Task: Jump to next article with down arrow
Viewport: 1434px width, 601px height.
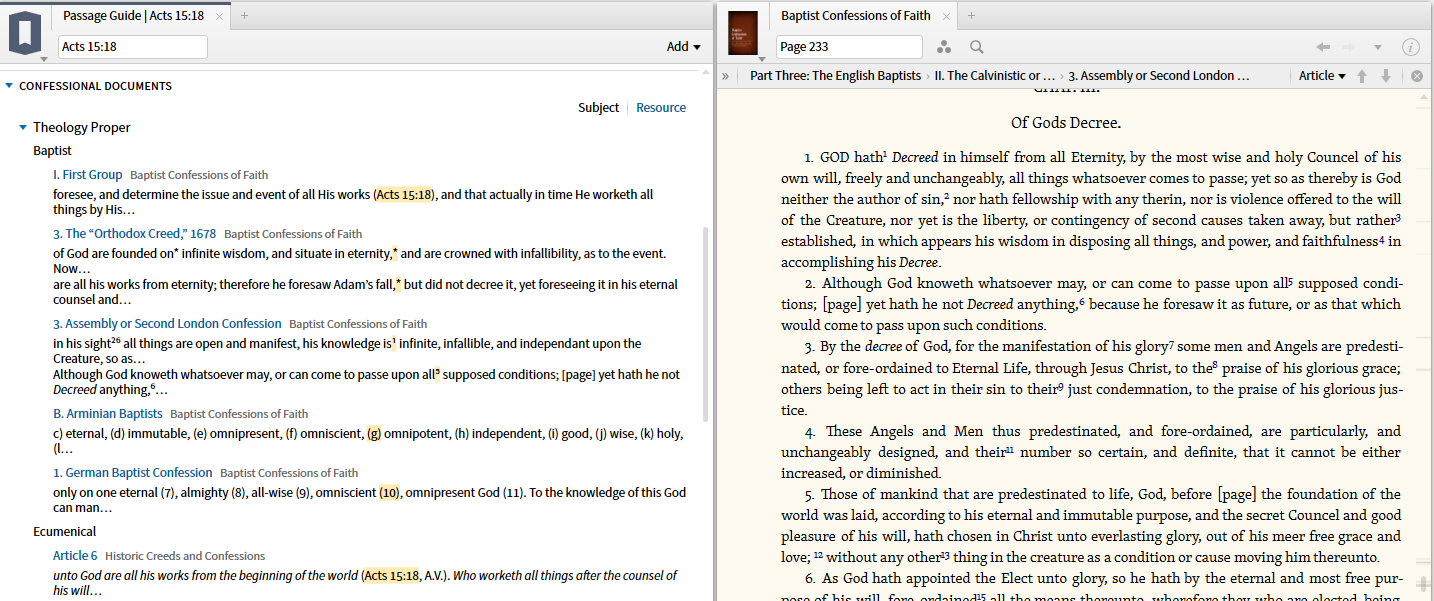Action: pyautogui.click(x=1386, y=76)
